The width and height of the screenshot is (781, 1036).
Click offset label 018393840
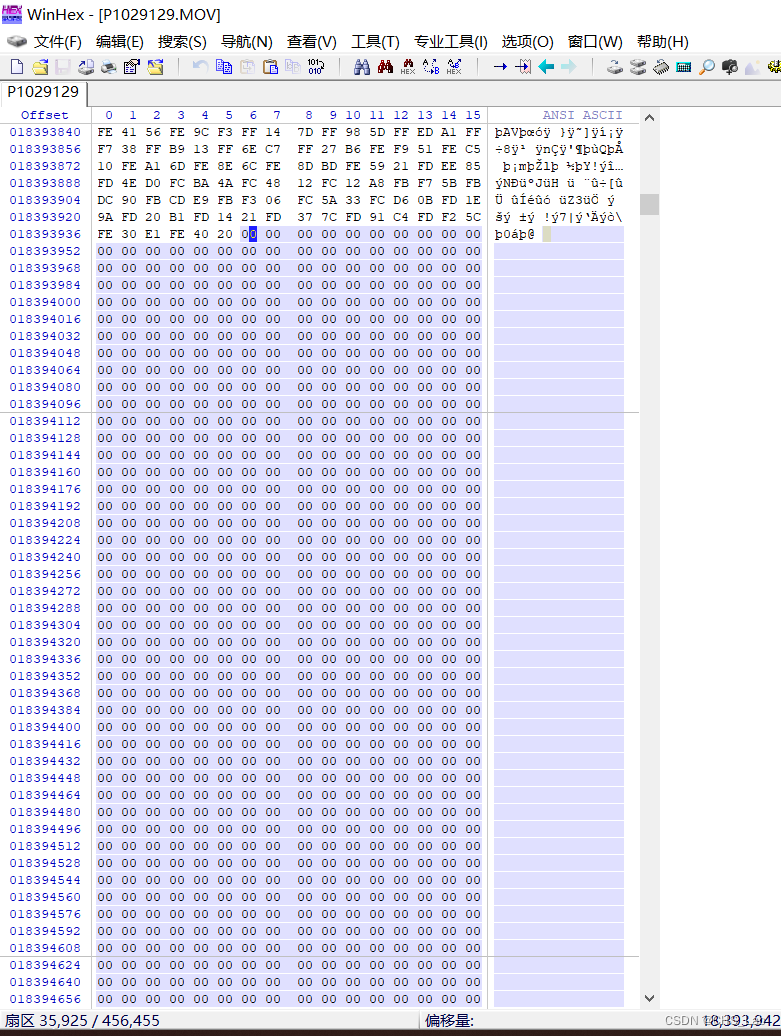point(45,132)
